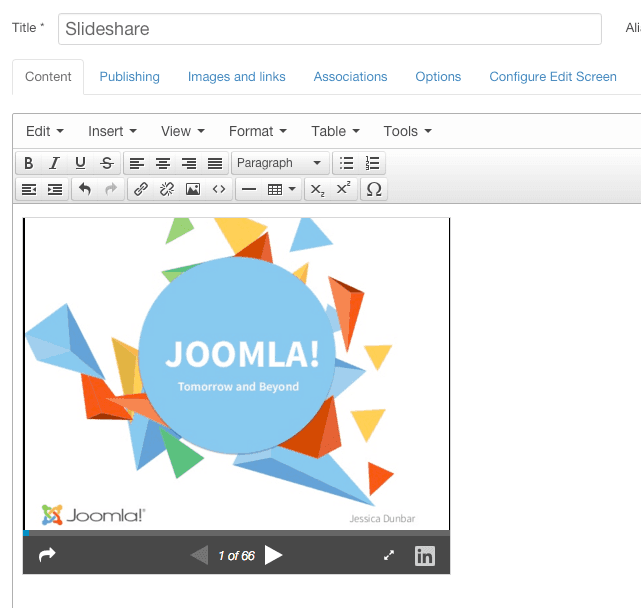This screenshot has width=641, height=608.
Task: Align text center
Action: [163, 163]
